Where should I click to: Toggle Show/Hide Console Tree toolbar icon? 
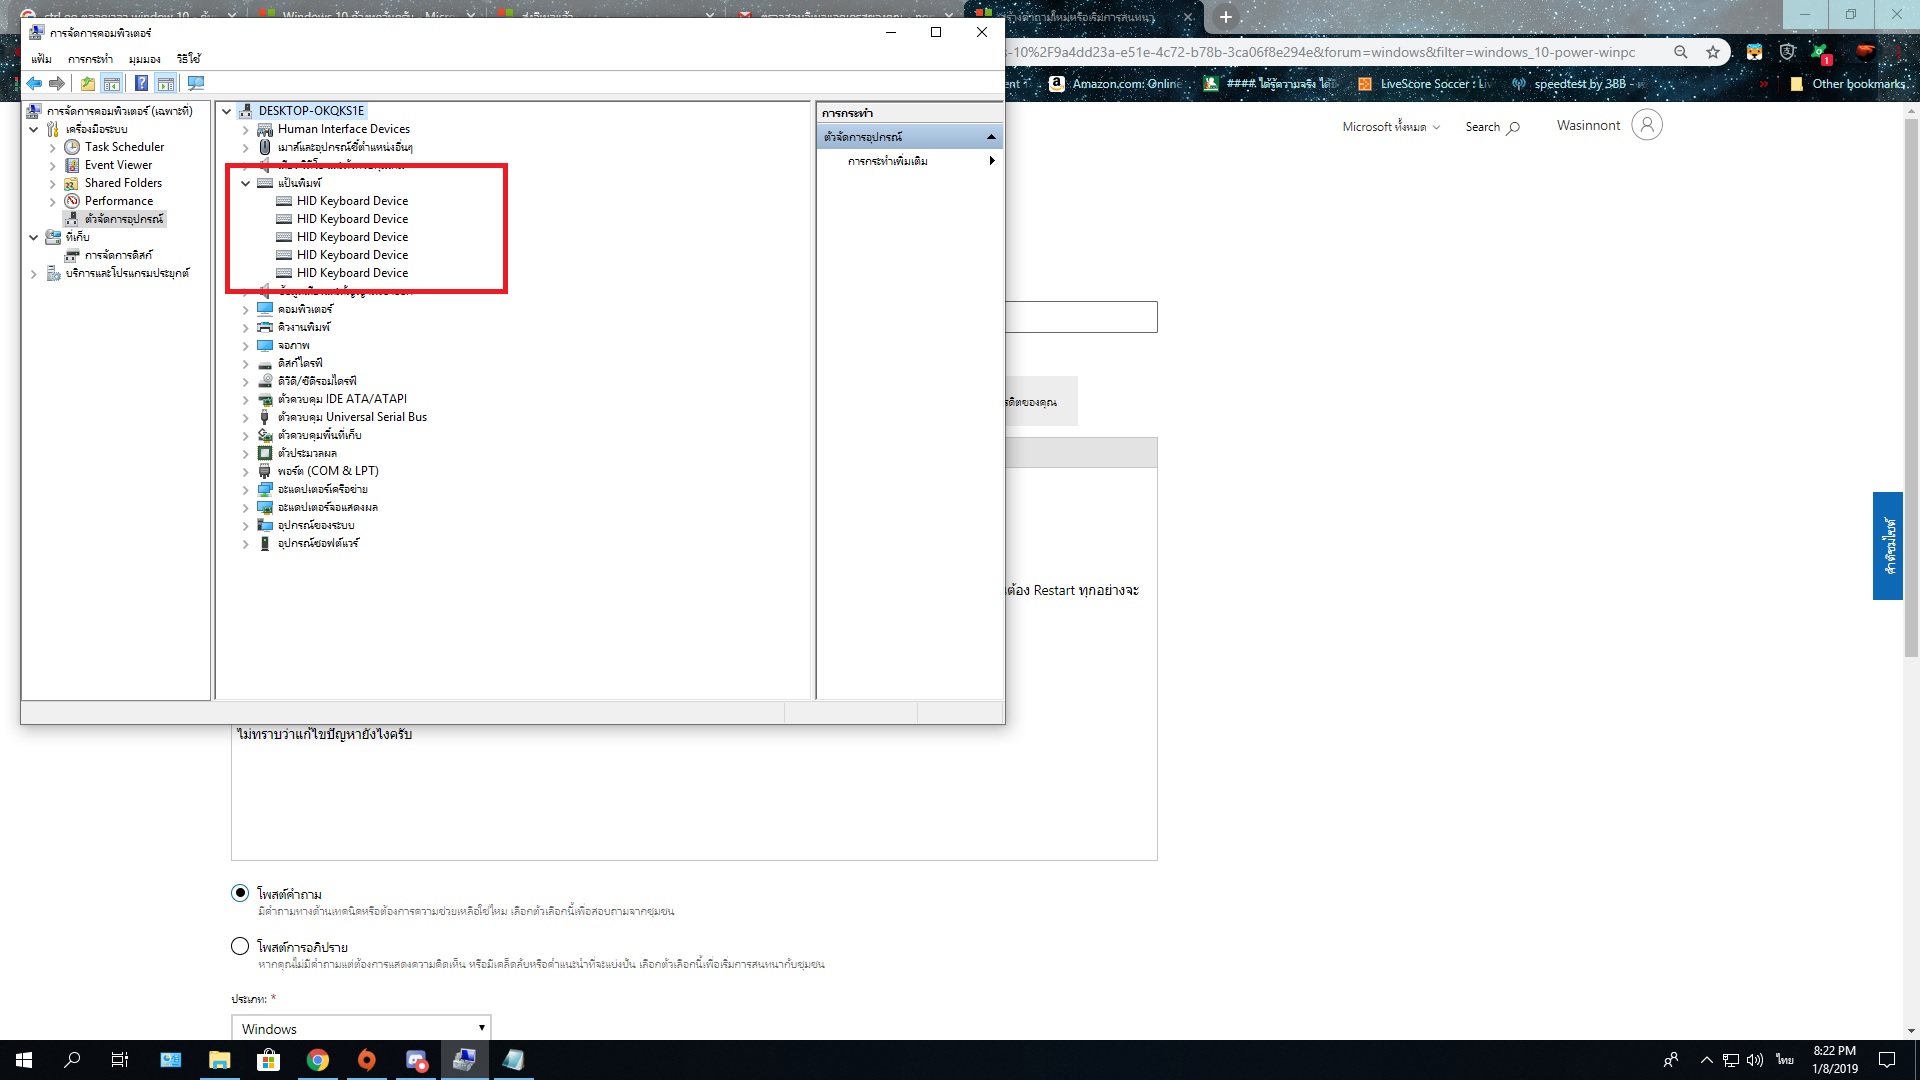pos(112,83)
